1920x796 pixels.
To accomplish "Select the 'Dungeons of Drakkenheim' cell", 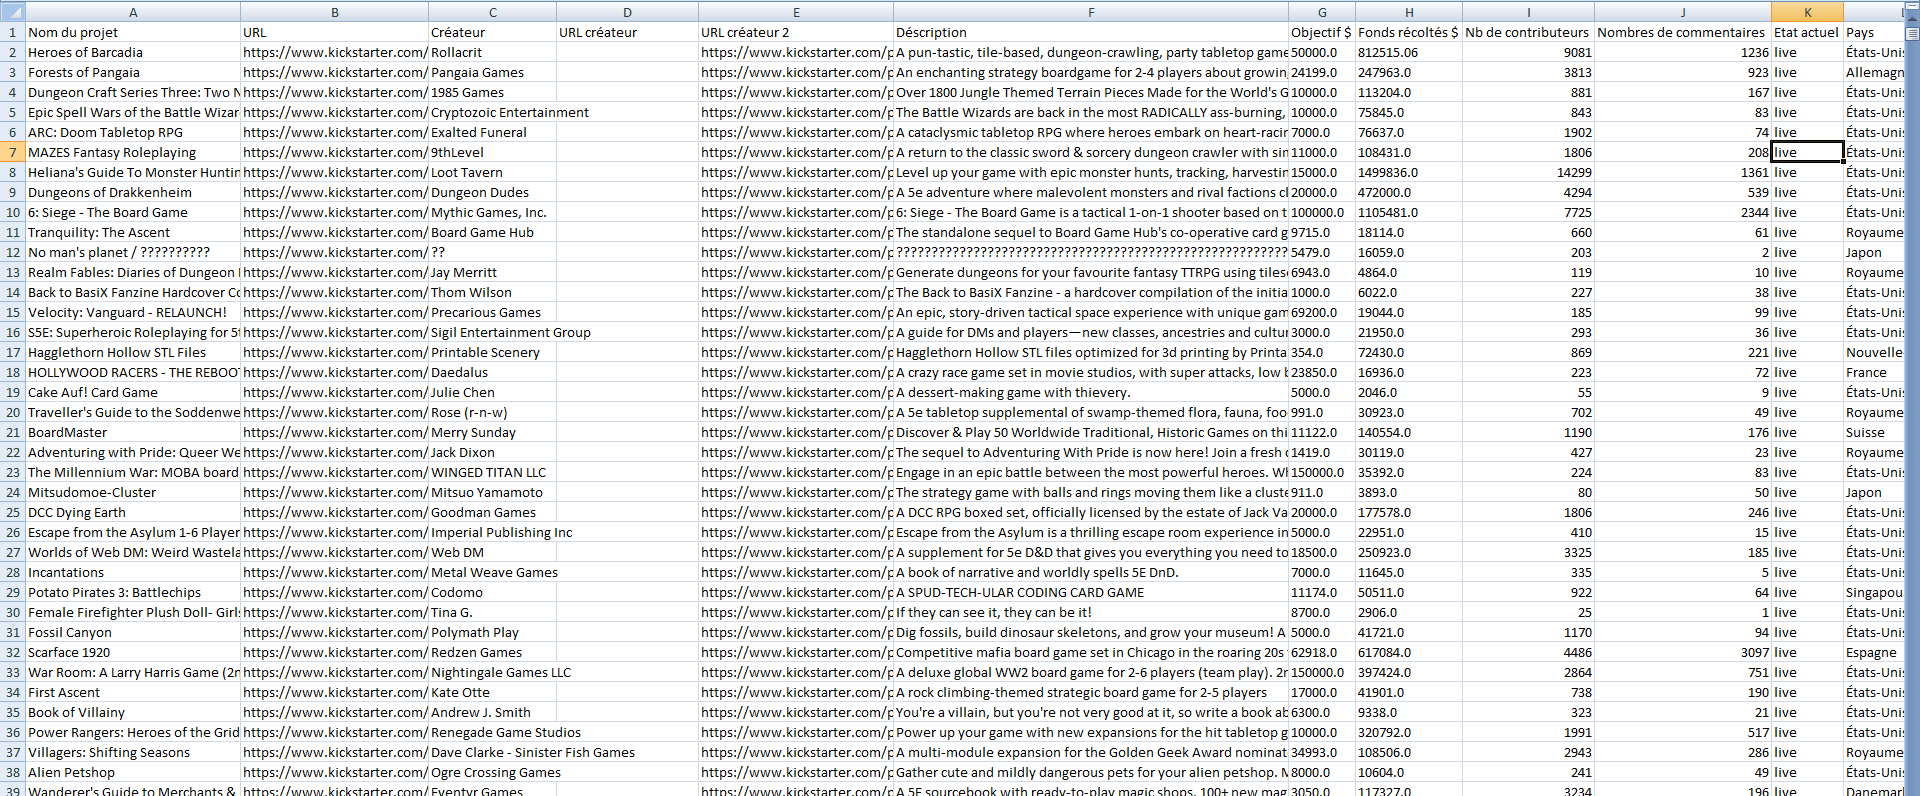I will 133,192.
